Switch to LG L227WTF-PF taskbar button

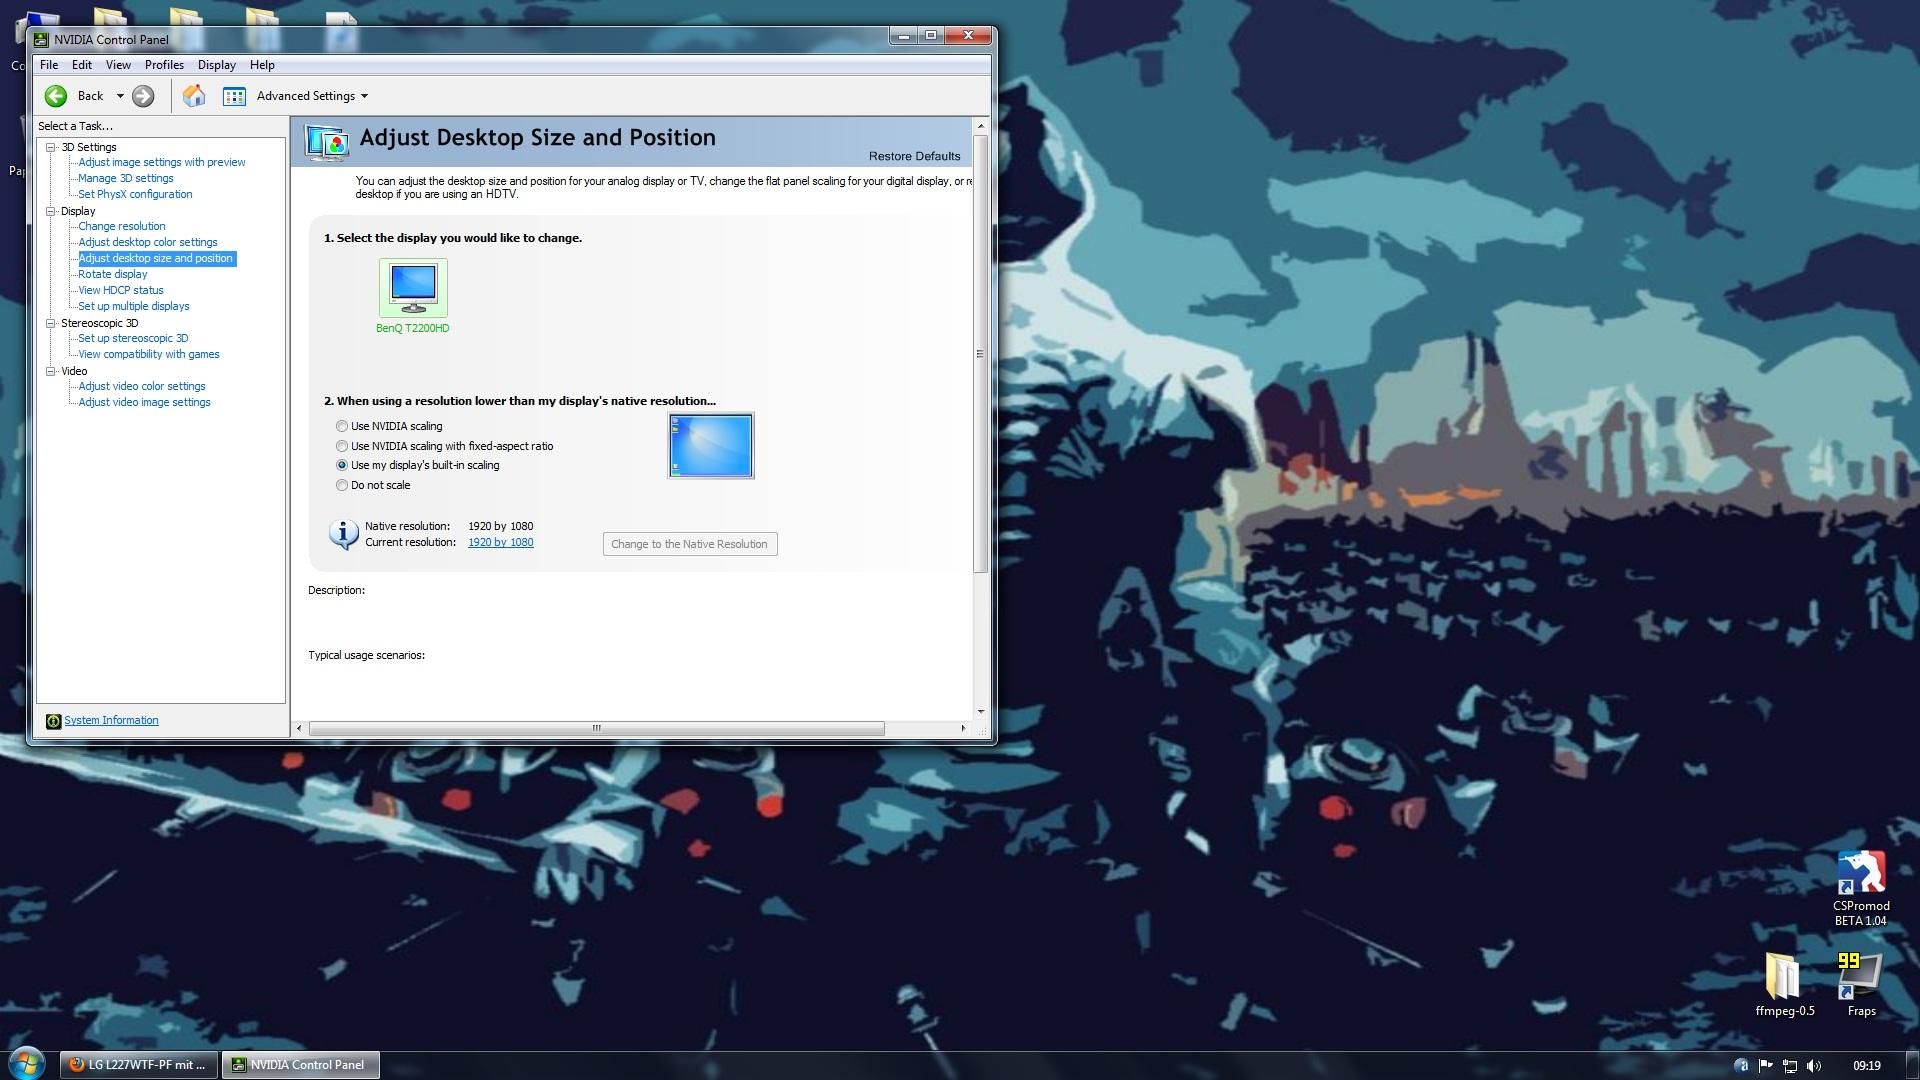[x=139, y=1066]
